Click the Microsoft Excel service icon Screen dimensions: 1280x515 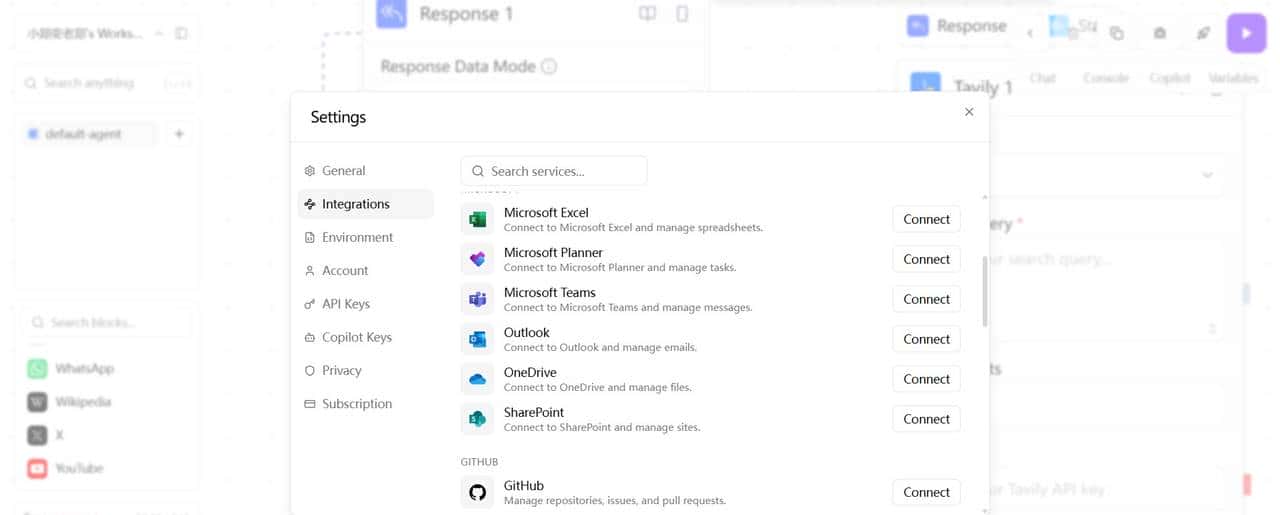click(477, 219)
